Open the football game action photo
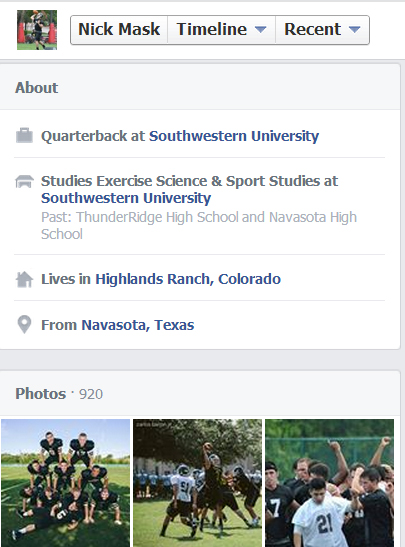The image size is (405, 547). coord(197,483)
